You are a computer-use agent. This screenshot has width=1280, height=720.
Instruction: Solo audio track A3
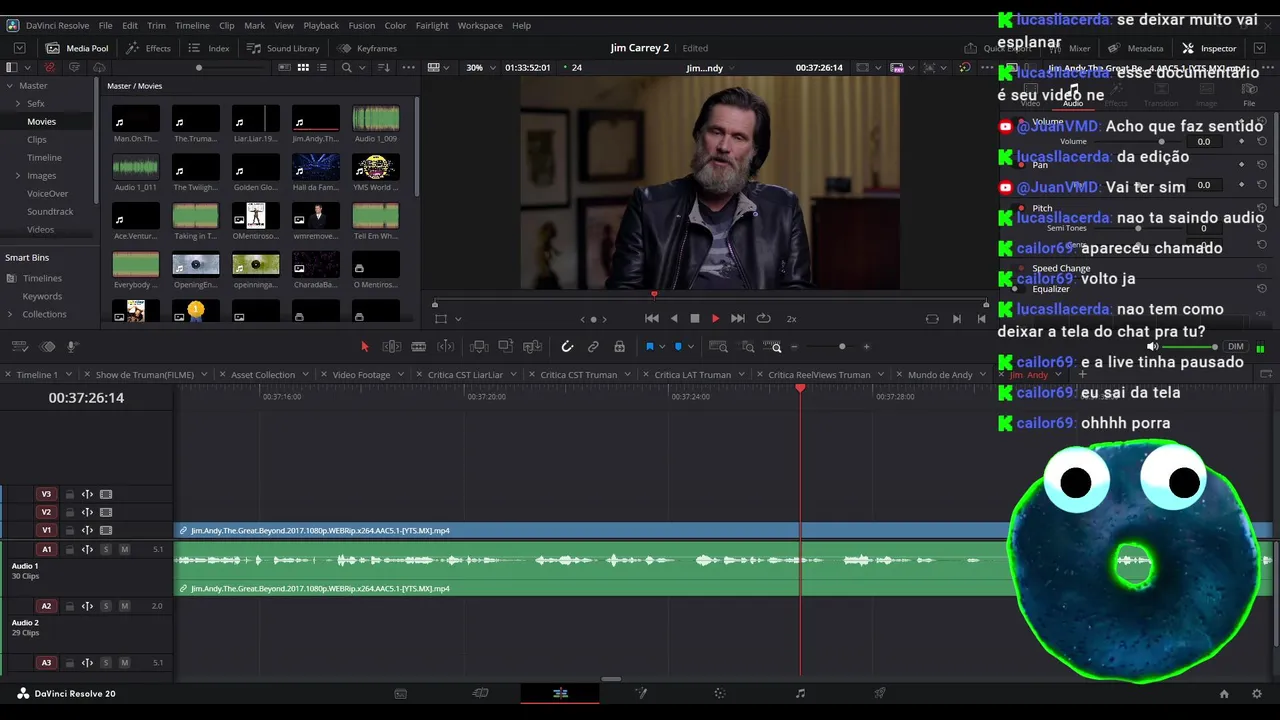(x=106, y=662)
